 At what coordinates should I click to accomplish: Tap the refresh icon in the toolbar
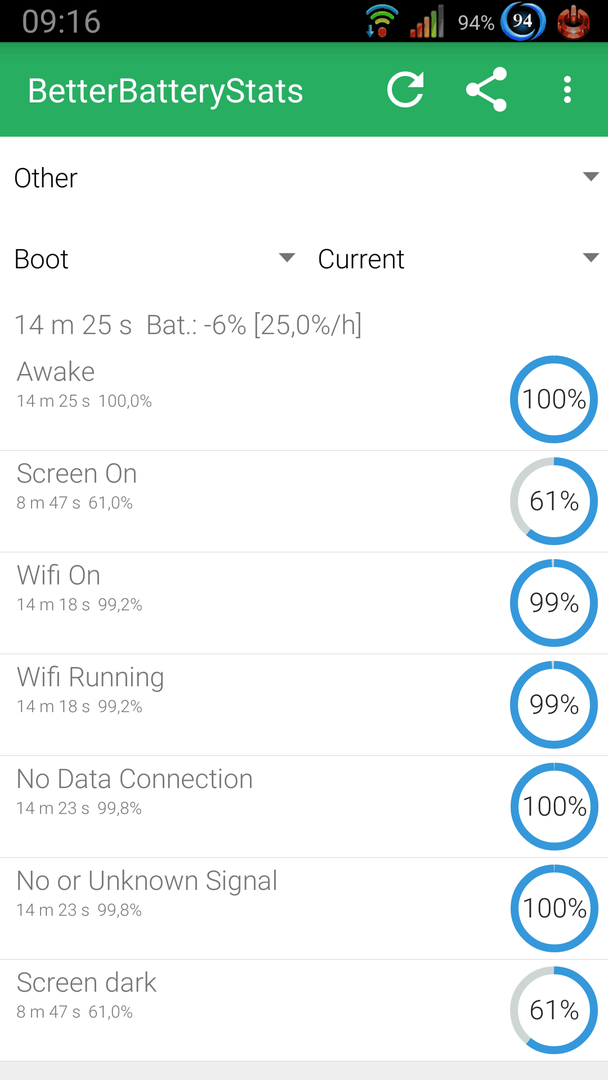(405, 90)
